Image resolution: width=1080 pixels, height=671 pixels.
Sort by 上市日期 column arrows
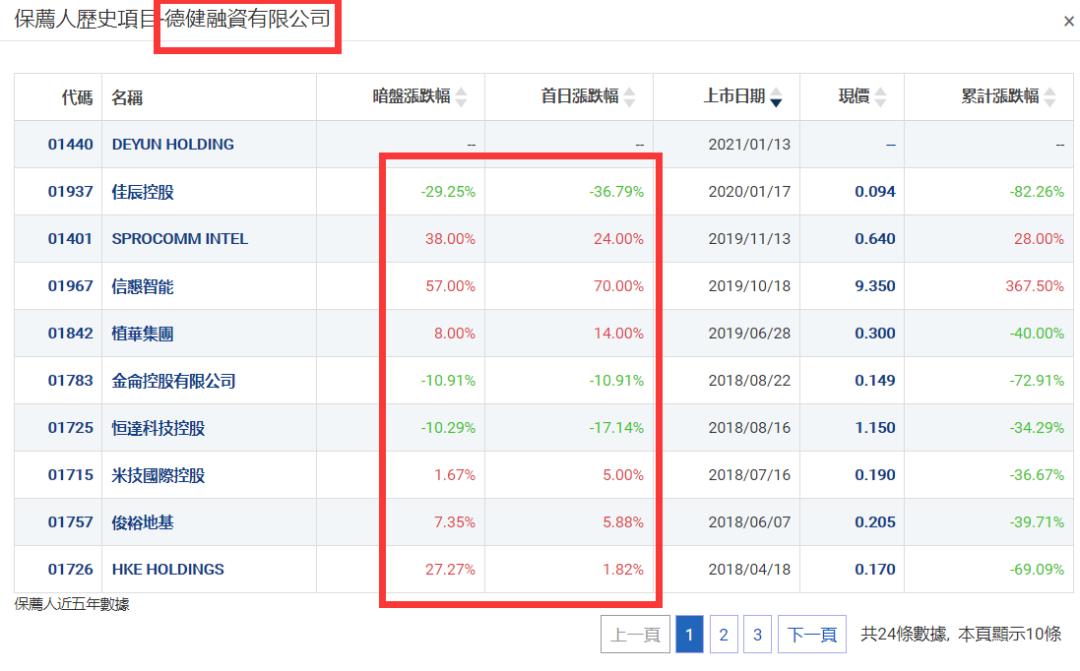click(776, 97)
